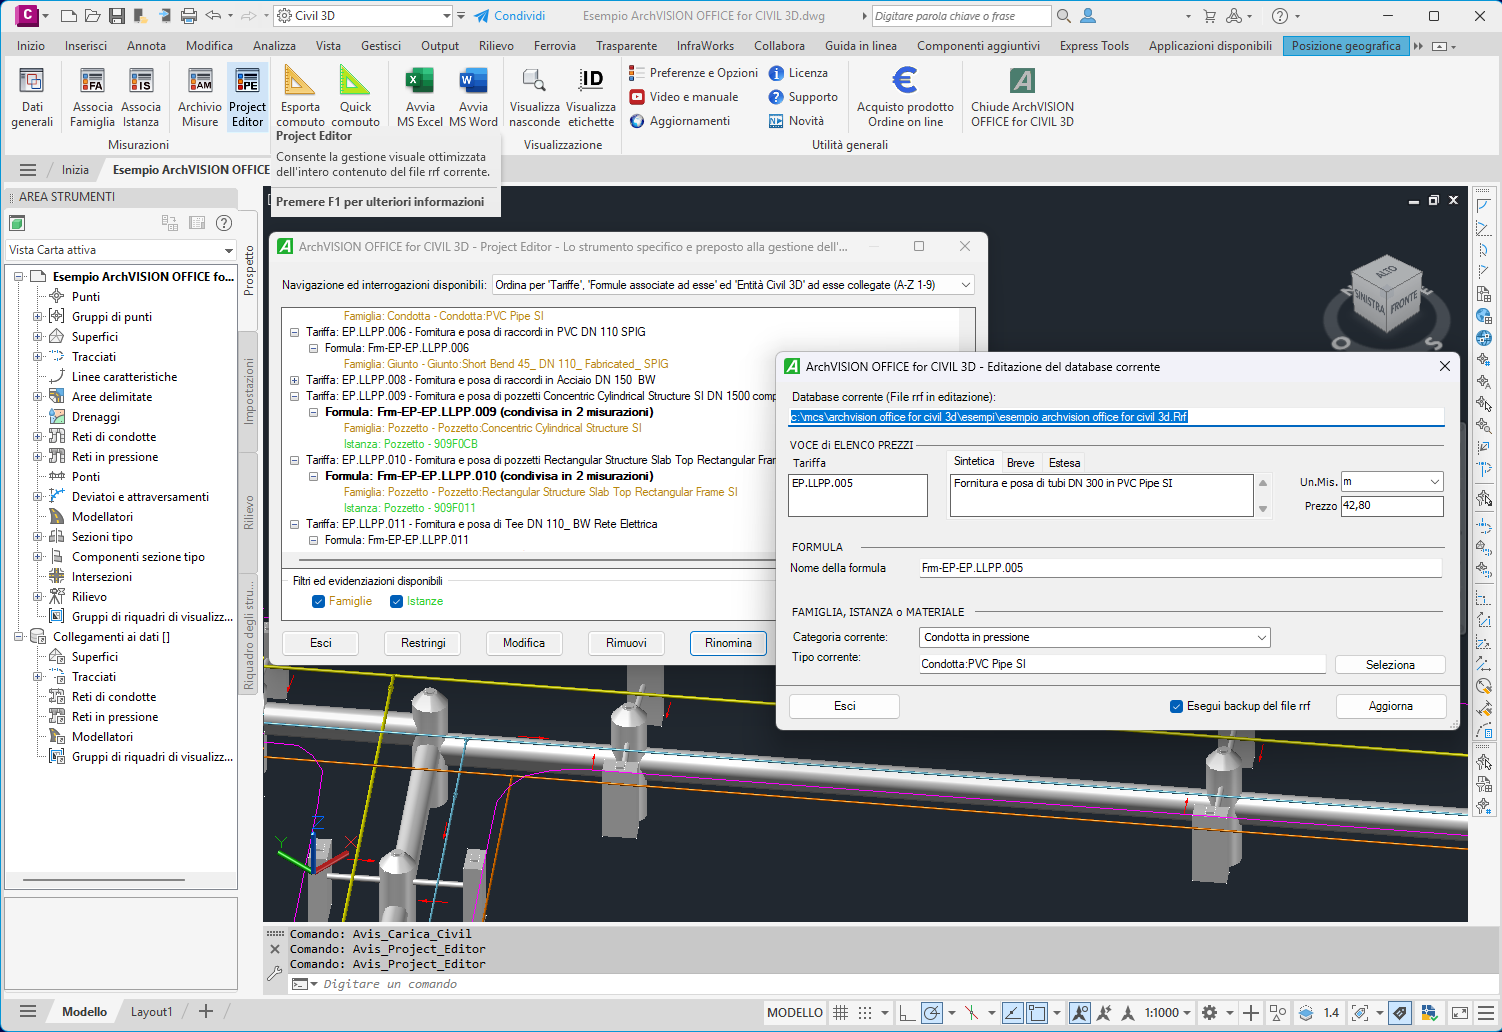This screenshot has width=1502, height=1032.
Task: Click the Condividi share link
Action: click(509, 16)
